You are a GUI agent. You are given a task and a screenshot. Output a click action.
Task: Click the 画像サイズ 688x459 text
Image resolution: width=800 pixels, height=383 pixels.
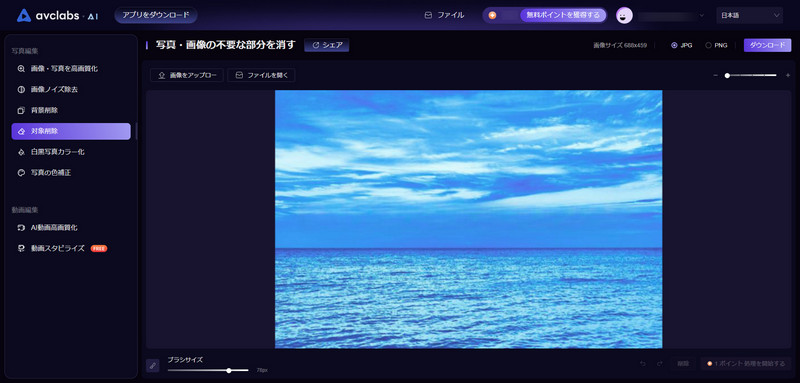tap(620, 45)
